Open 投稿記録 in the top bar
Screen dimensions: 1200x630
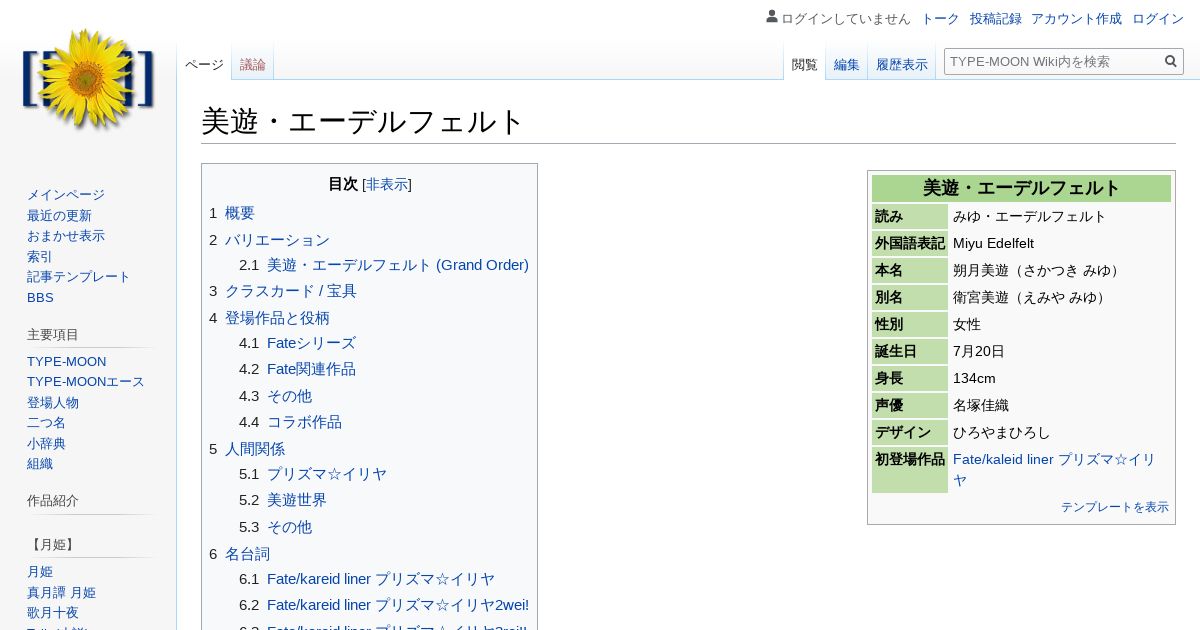(x=995, y=18)
